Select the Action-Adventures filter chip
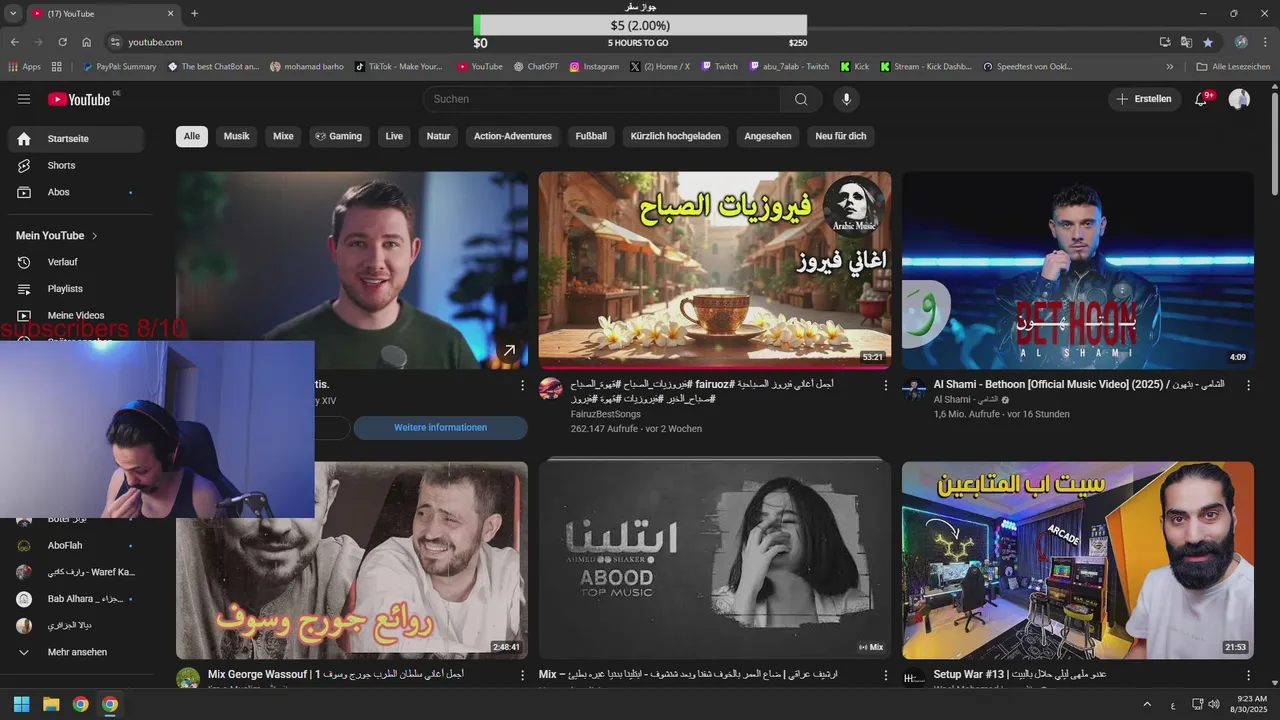The height and width of the screenshot is (720, 1280). (x=513, y=136)
